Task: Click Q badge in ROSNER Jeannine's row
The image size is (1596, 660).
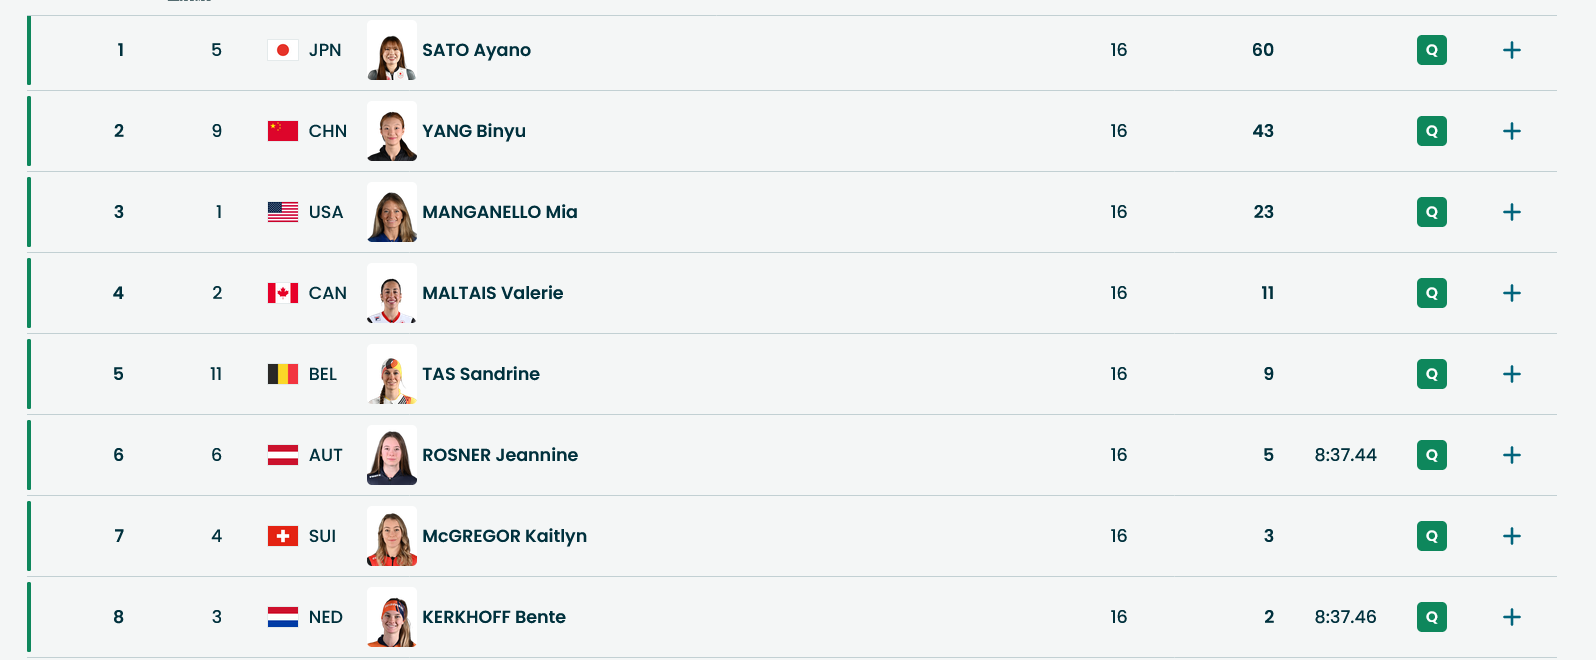Action: pyautogui.click(x=1431, y=455)
